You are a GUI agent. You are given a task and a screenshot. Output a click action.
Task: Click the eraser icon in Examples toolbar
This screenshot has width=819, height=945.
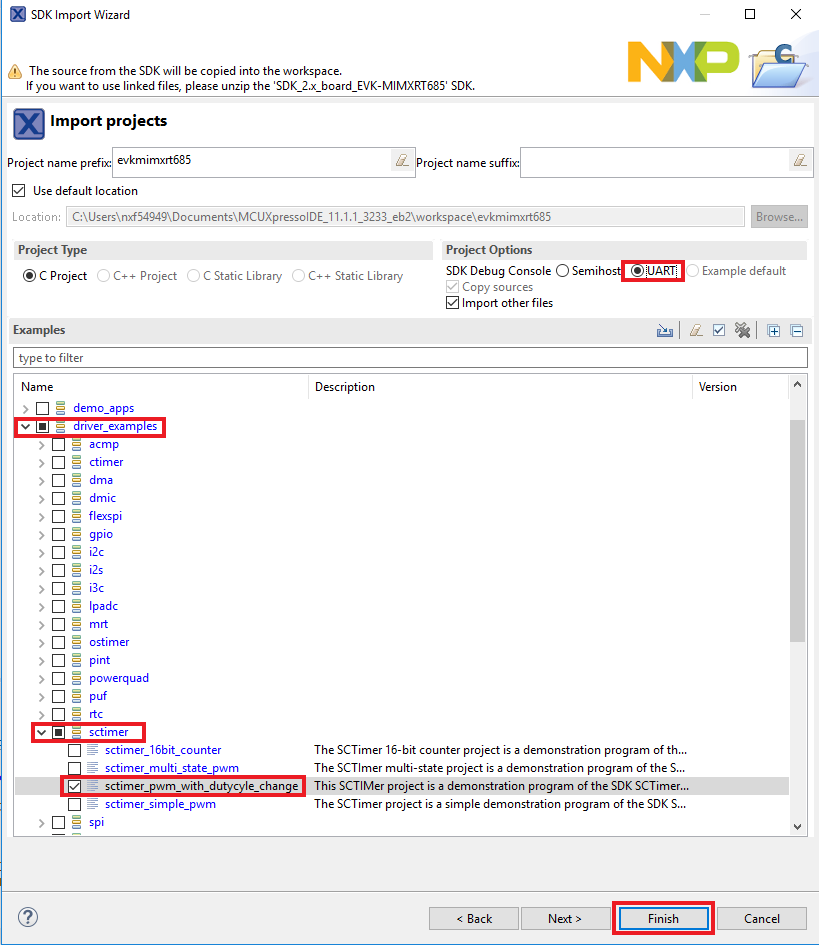[697, 331]
